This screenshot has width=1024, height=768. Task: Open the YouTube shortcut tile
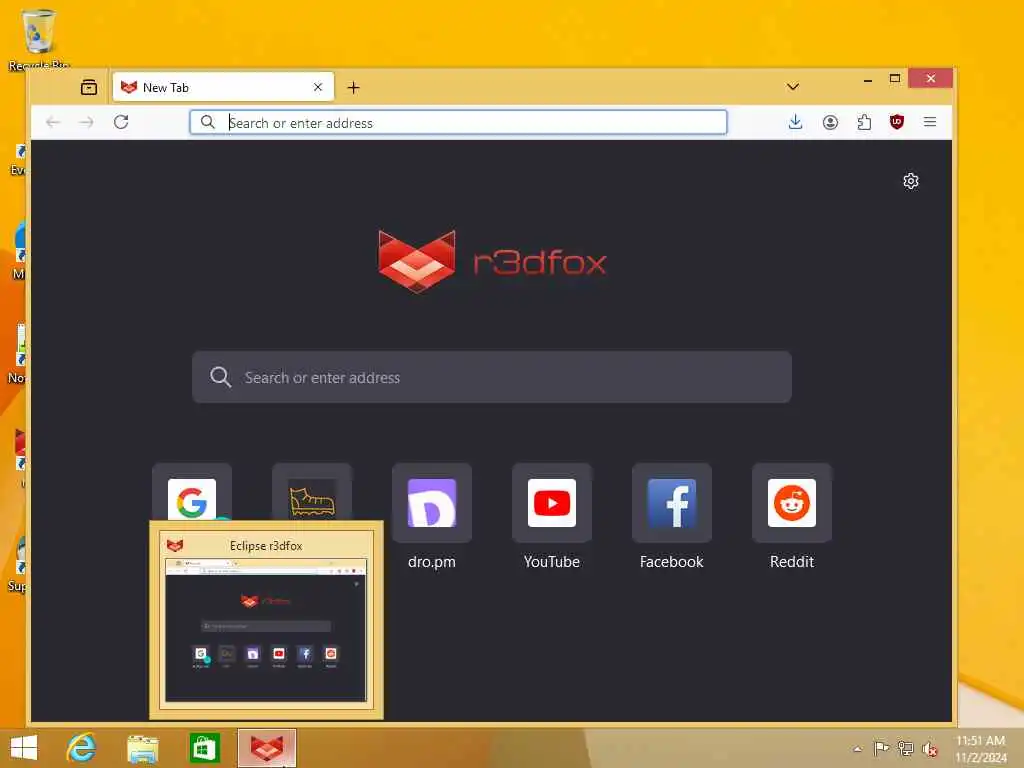point(552,503)
